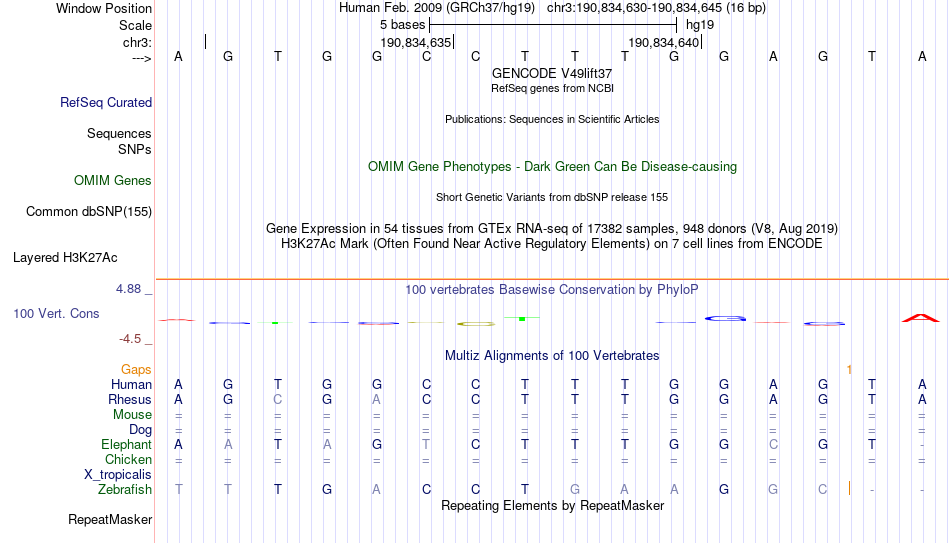Select the Mouse species label
950x543 pixels.
133,415
